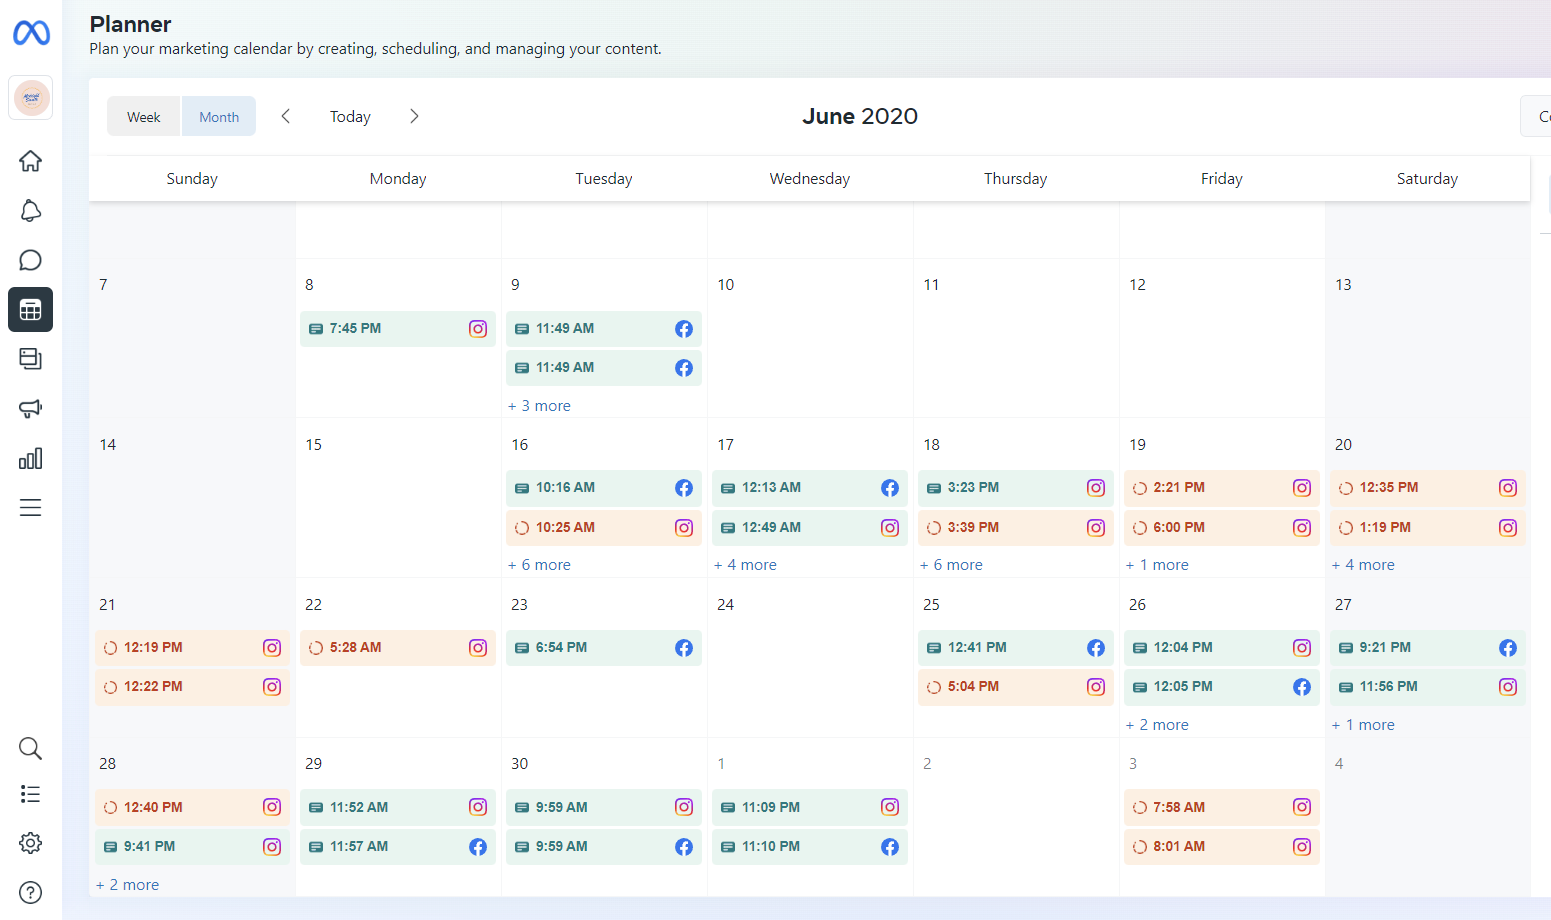Go to the previous month

(286, 116)
